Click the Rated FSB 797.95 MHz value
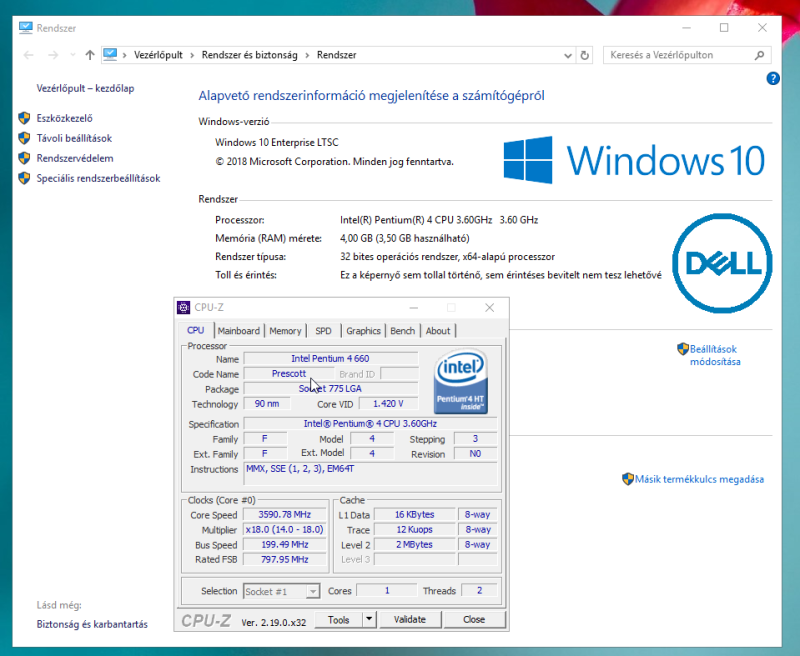 (285, 559)
